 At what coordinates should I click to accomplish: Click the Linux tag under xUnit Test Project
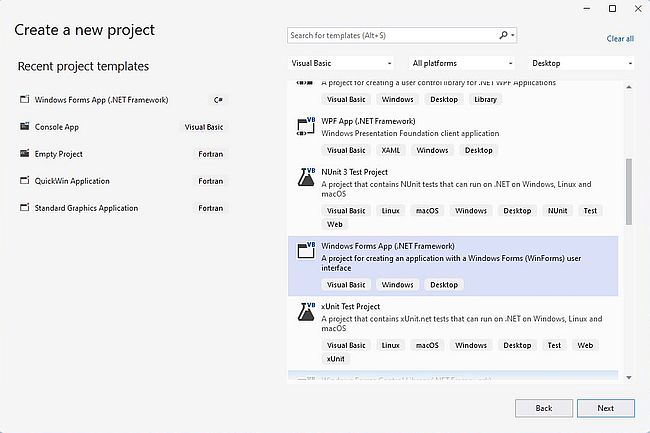click(390, 345)
